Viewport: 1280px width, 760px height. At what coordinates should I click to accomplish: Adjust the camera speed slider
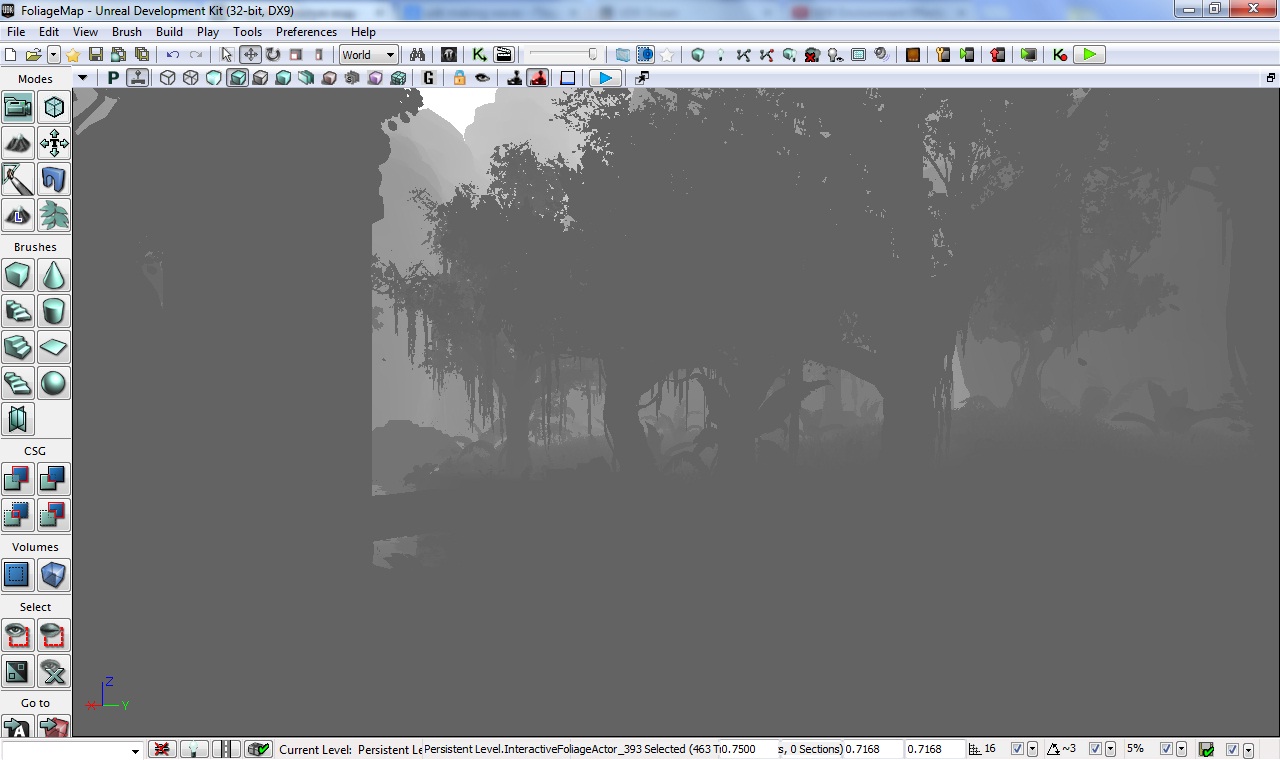(564, 55)
